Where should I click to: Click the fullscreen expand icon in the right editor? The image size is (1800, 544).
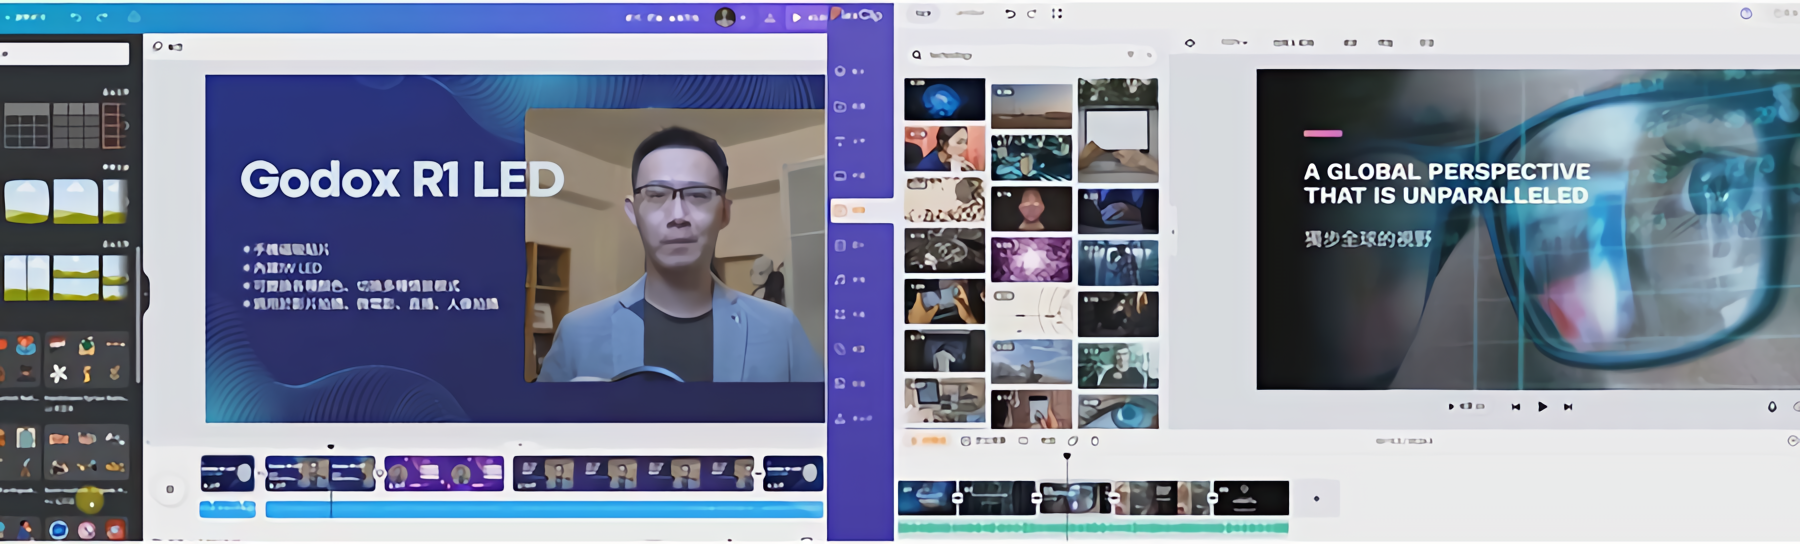pyautogui.click(x=1057, y=14)
